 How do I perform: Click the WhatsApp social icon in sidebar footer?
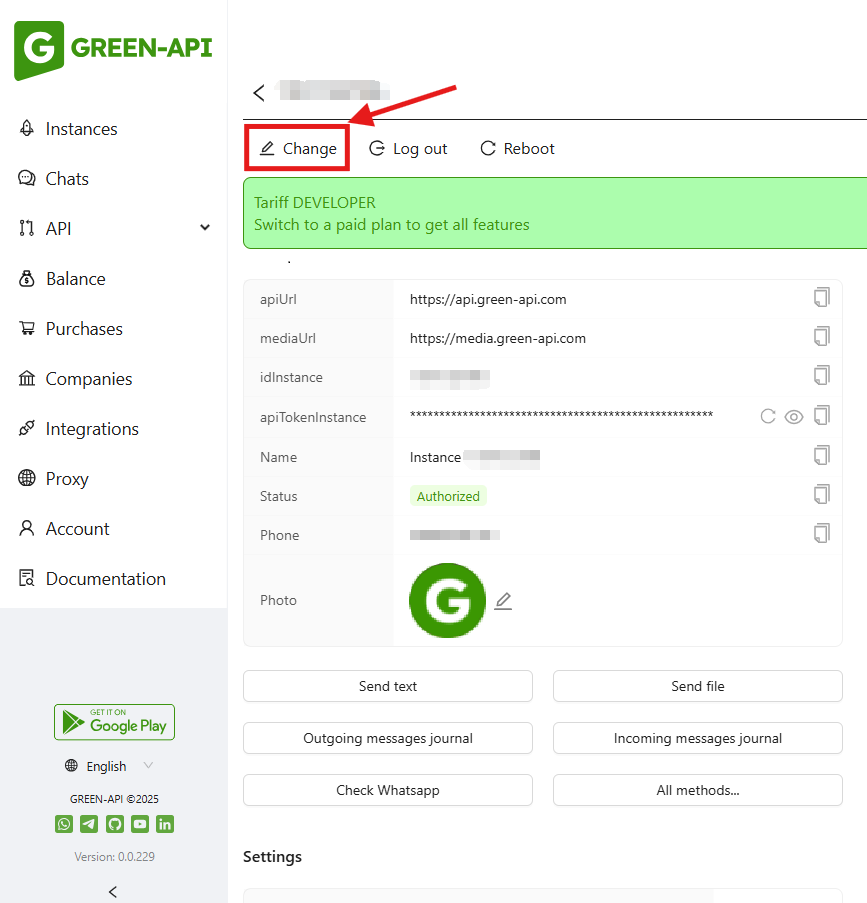[64, 824]
